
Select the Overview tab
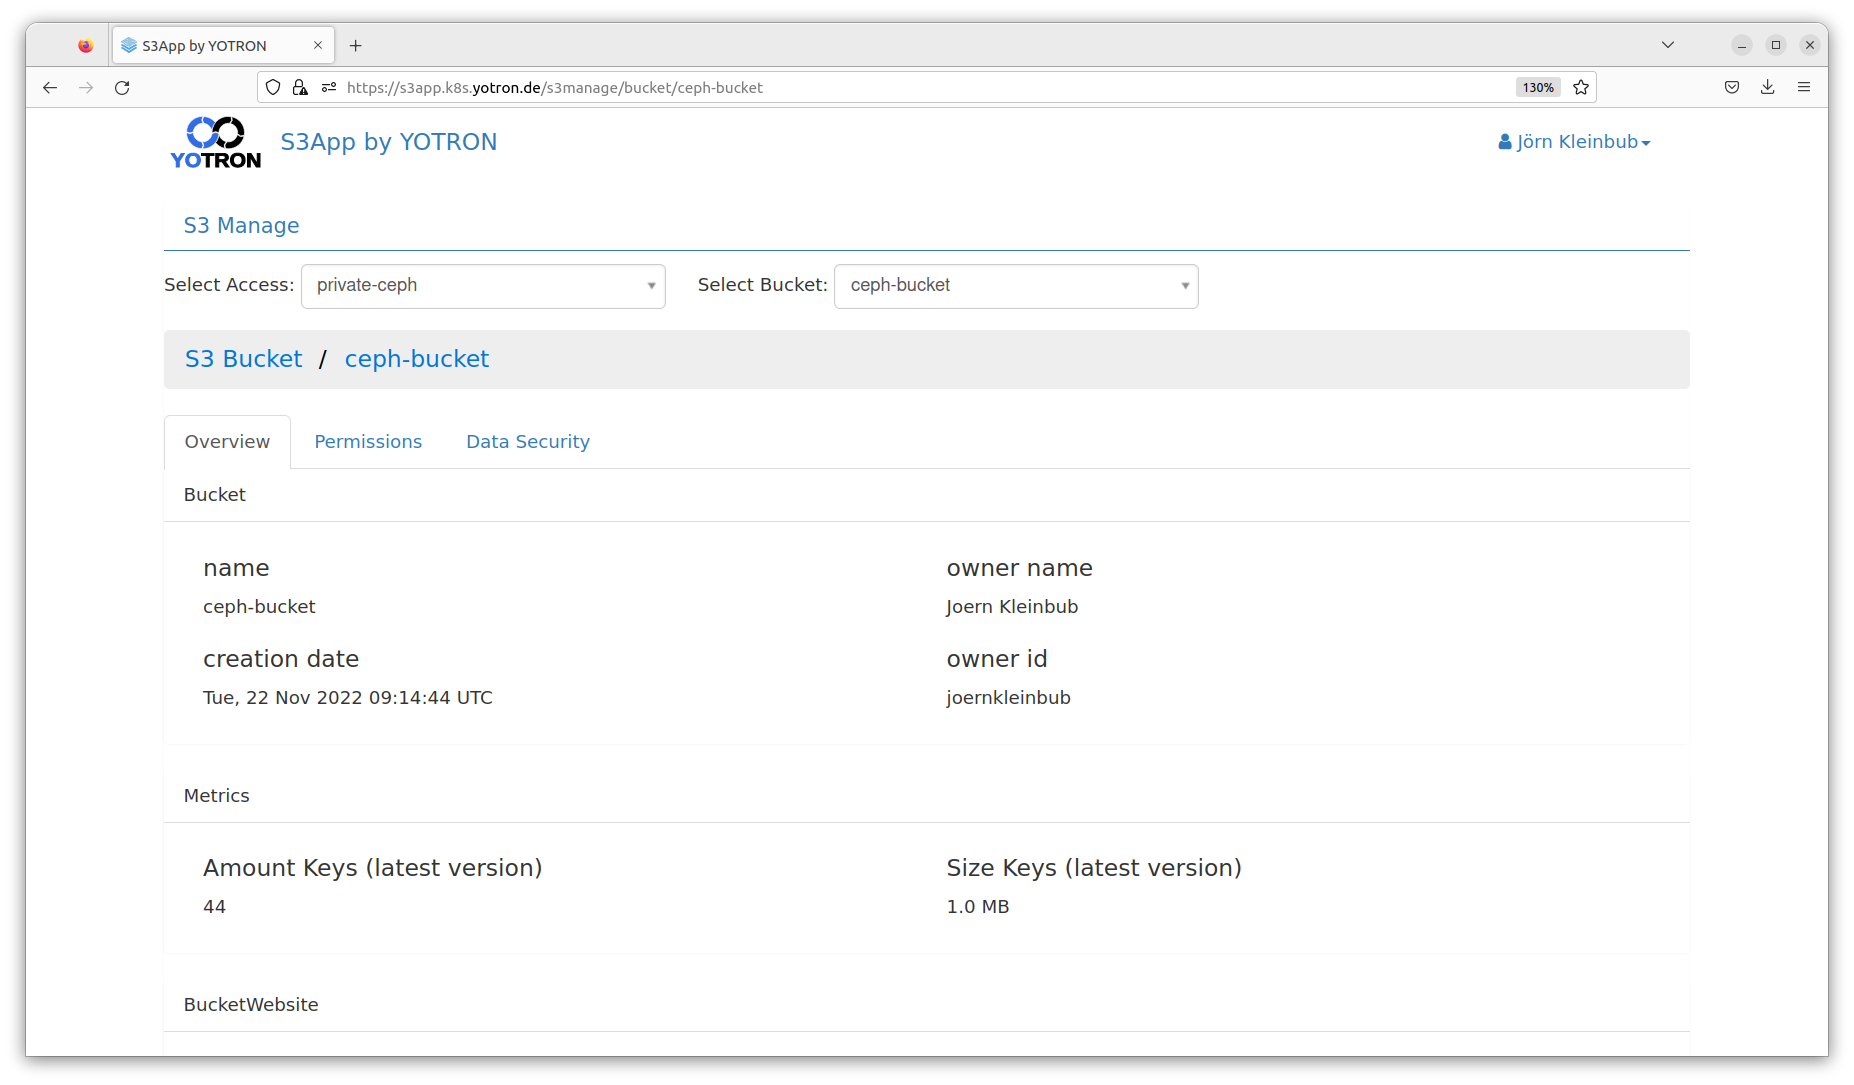[x=227, y=442]
